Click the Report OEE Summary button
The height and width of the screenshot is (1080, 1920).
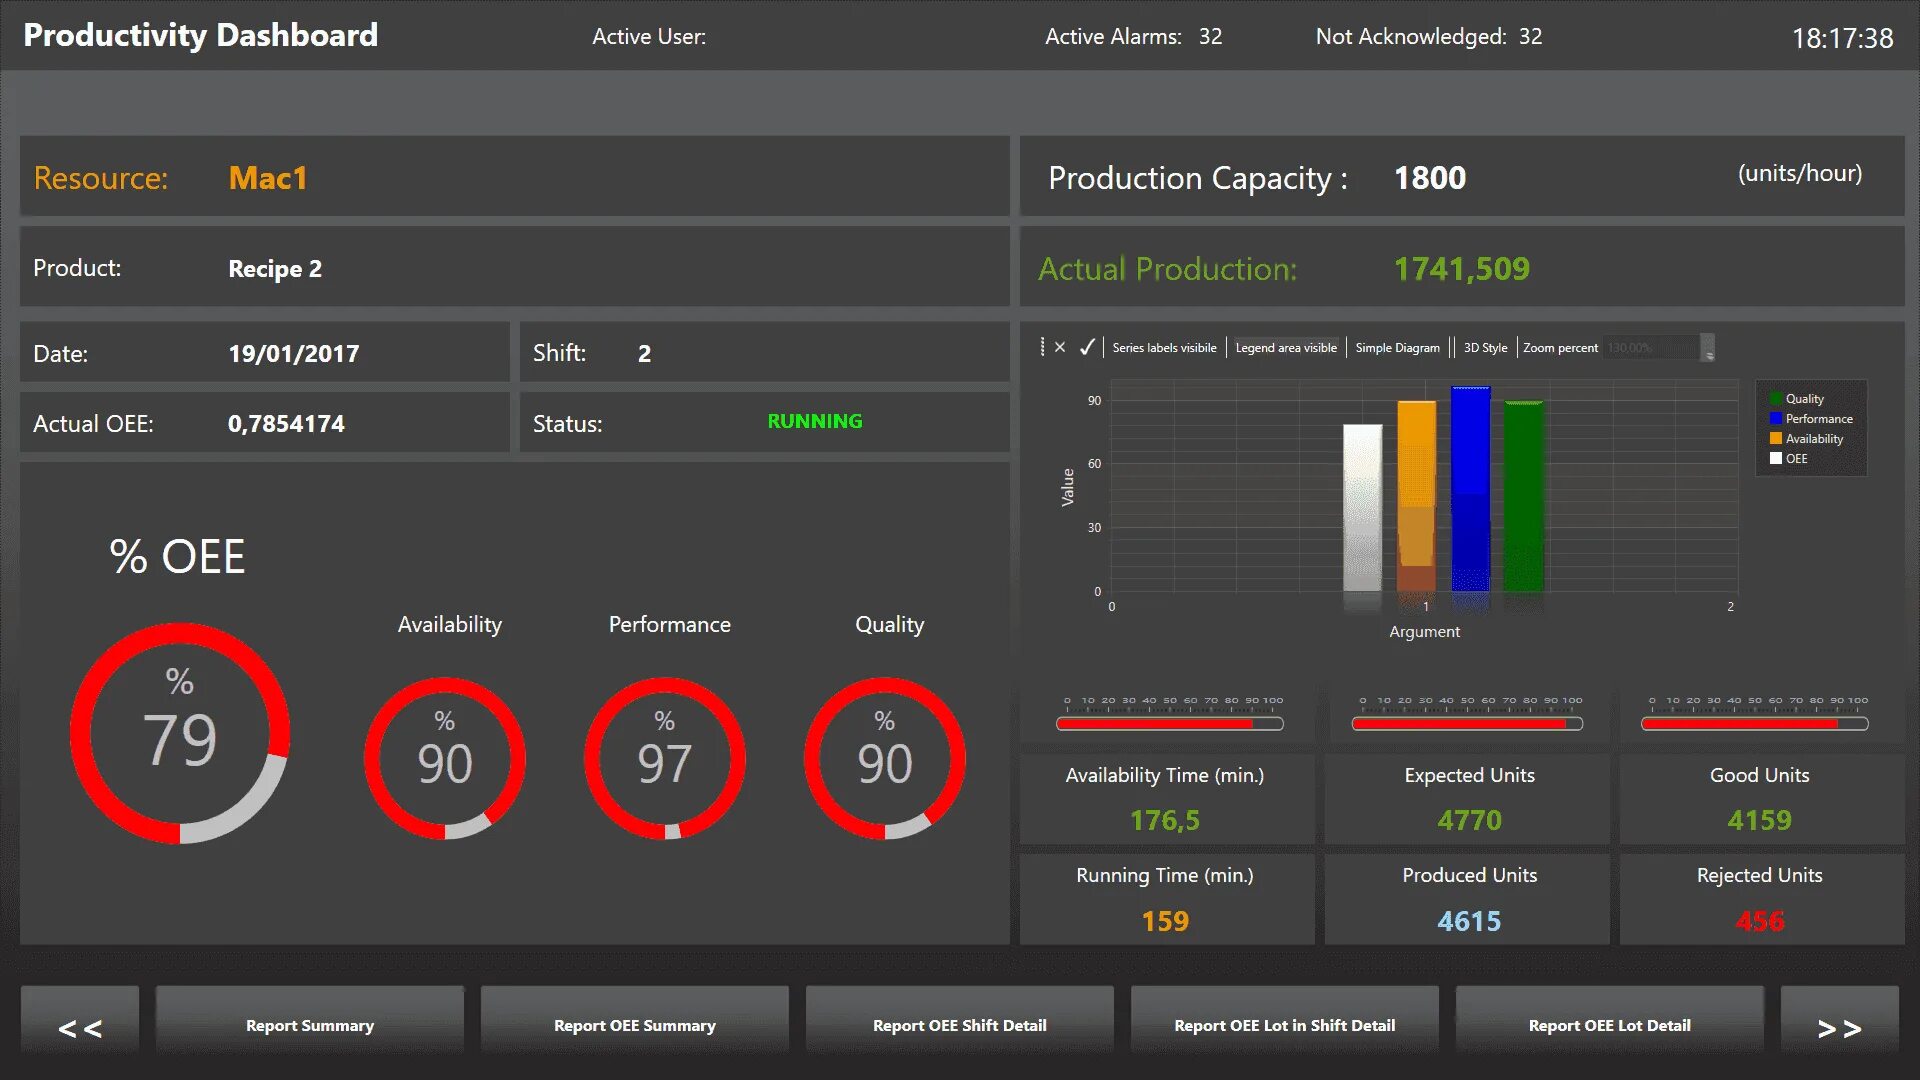(x=636, y=1025)
